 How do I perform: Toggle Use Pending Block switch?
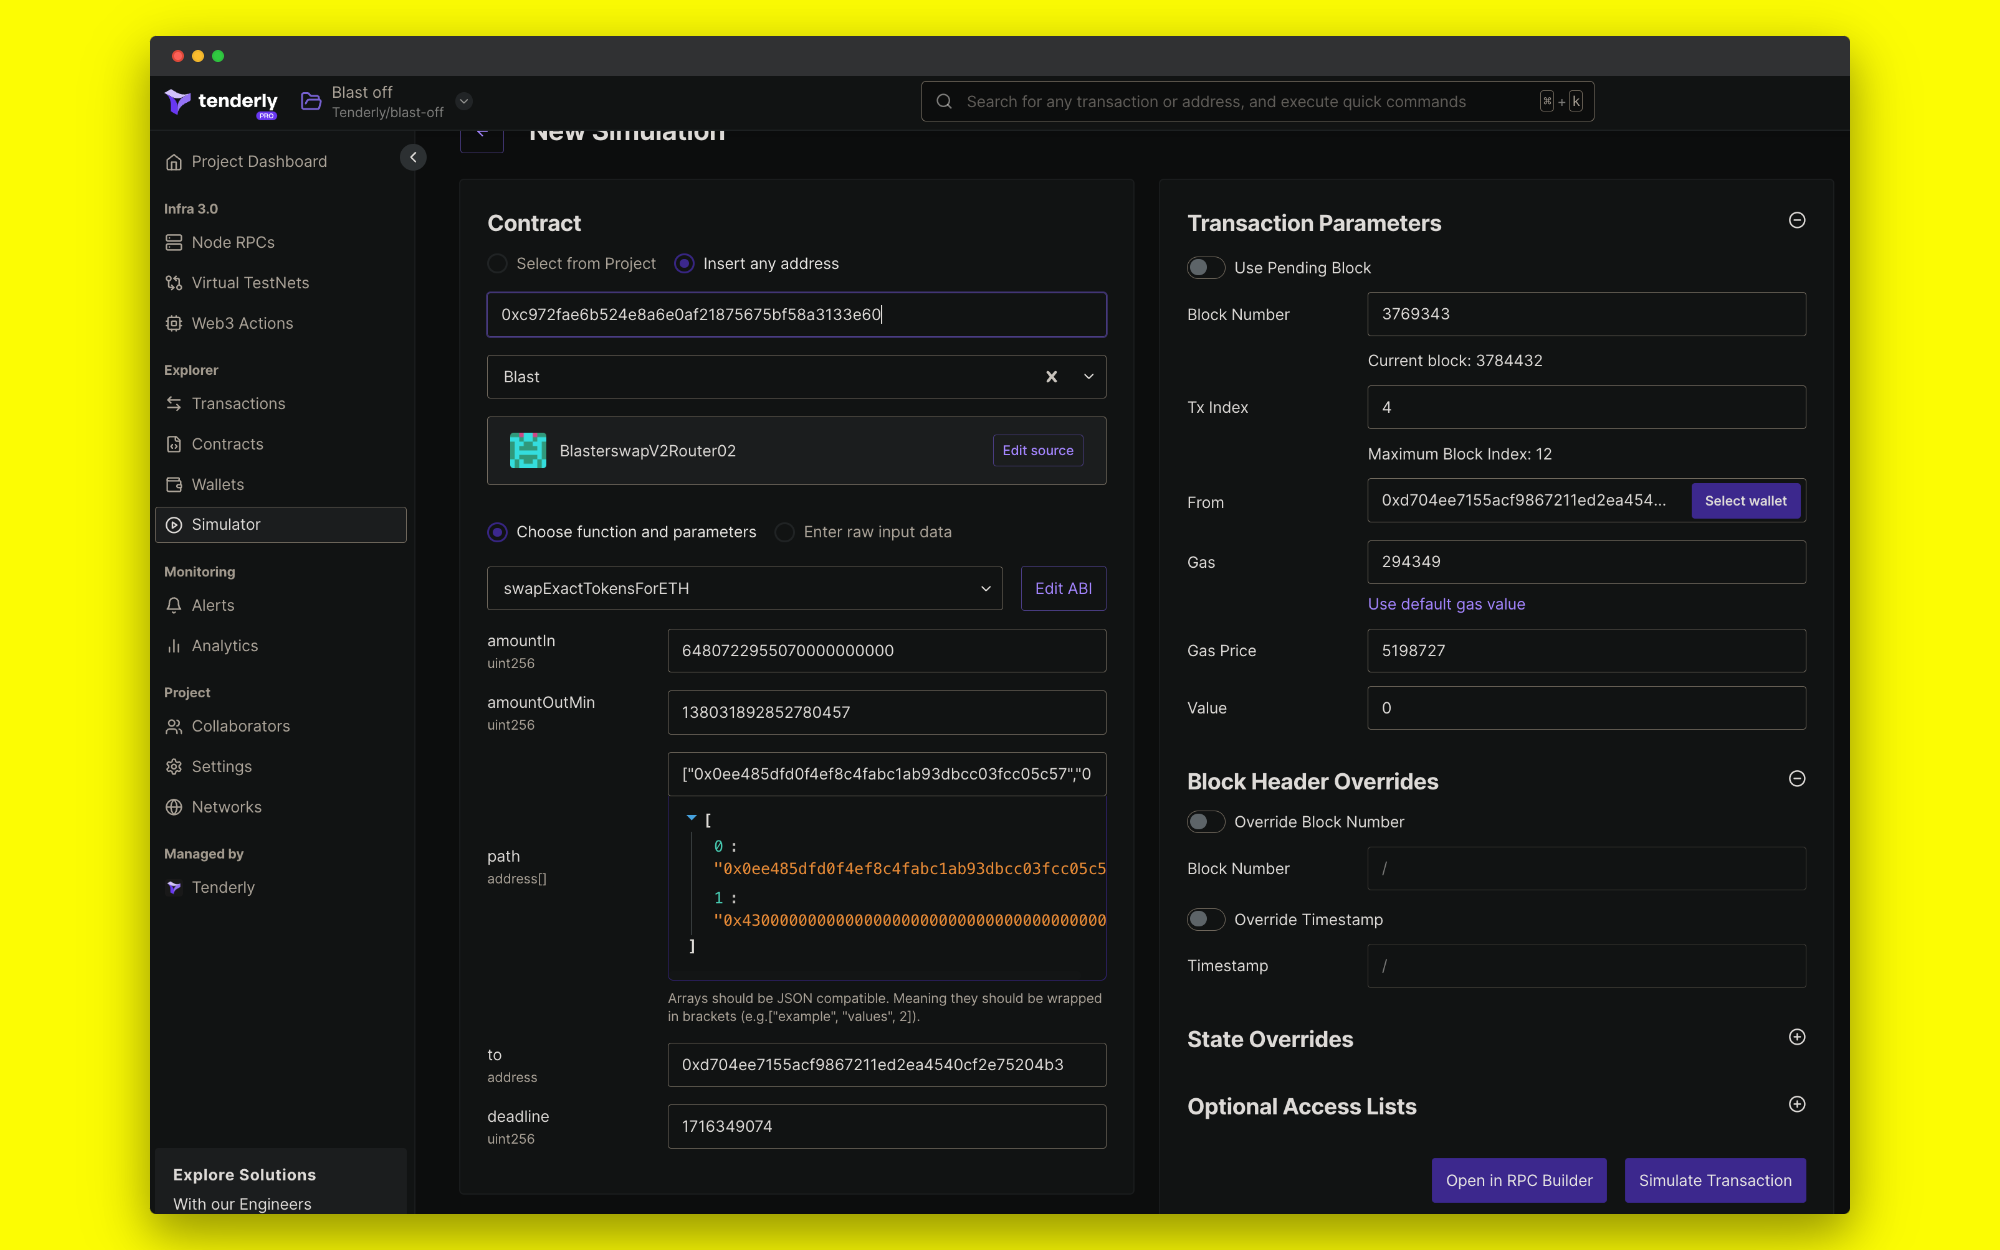(x=1206, y=267)
